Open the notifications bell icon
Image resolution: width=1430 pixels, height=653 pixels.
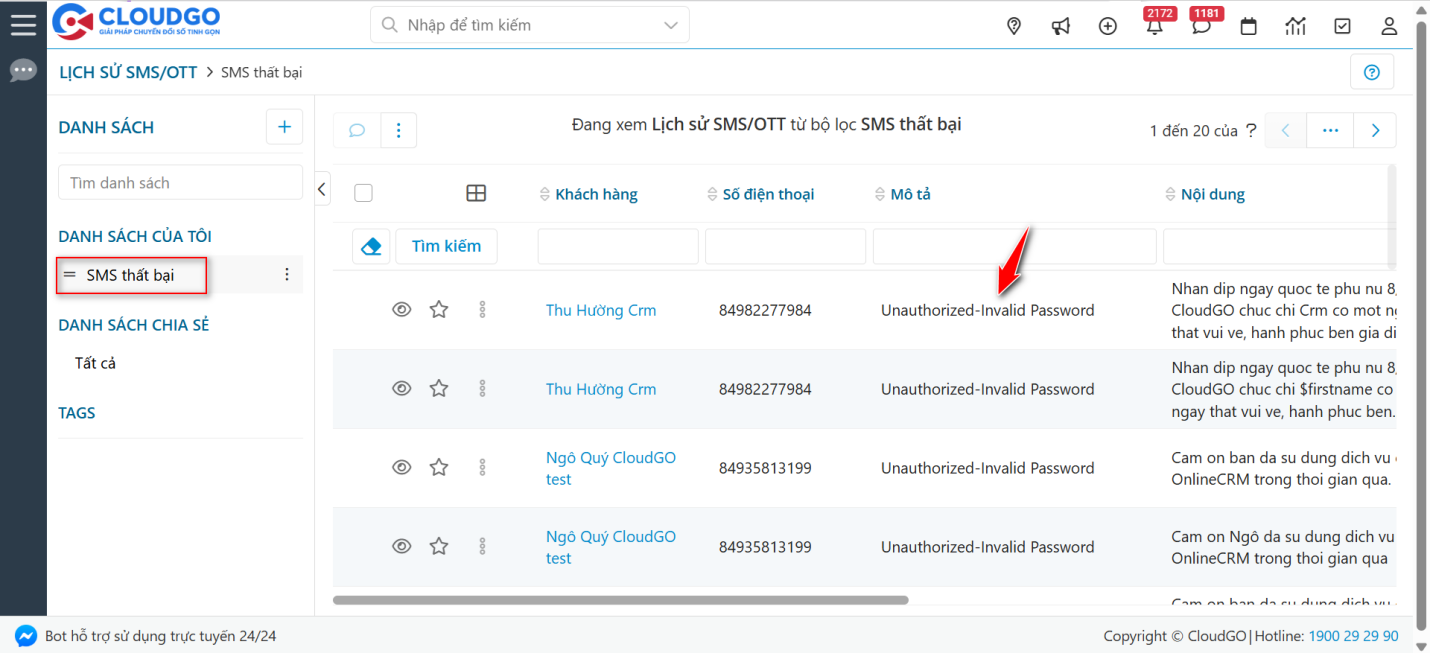point(1154,26)
